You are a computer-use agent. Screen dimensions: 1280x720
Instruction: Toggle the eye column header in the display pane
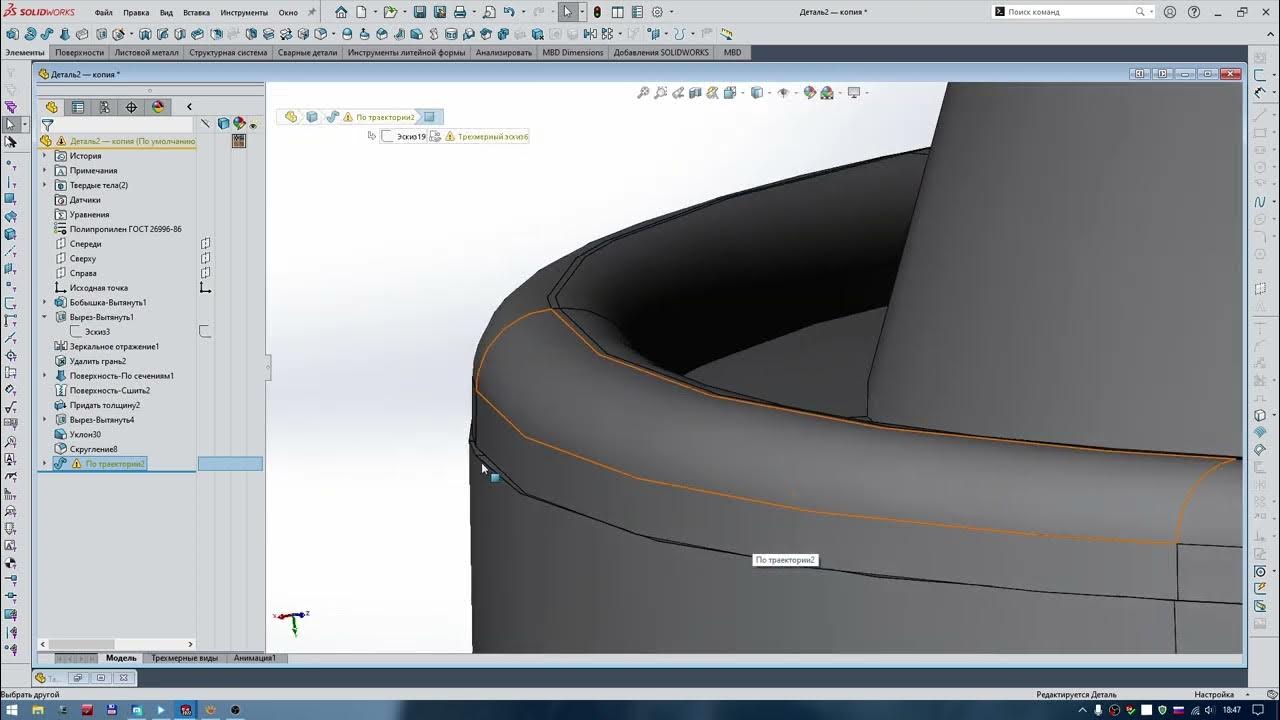tap(253, 124)
